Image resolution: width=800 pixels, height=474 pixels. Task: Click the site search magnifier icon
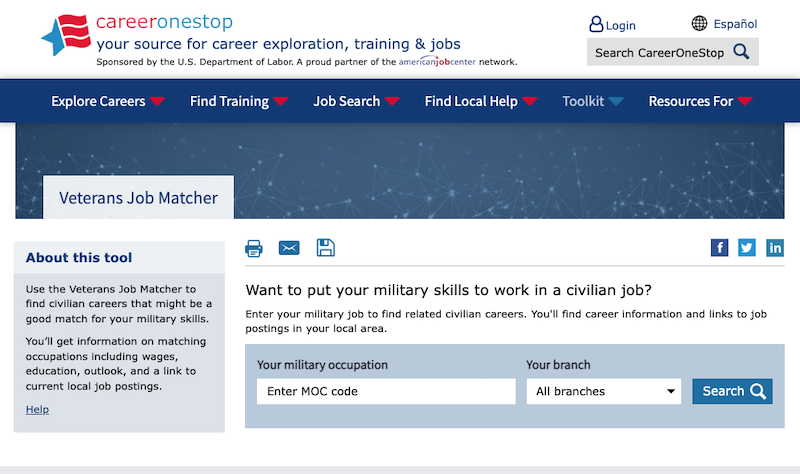coord(741,52)
